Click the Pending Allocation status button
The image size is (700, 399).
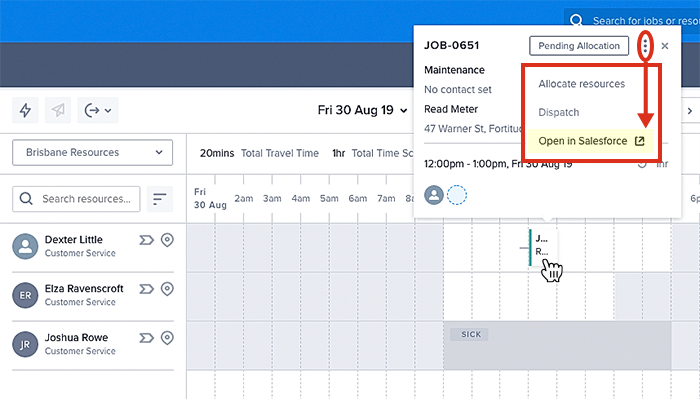coord(579,46)
